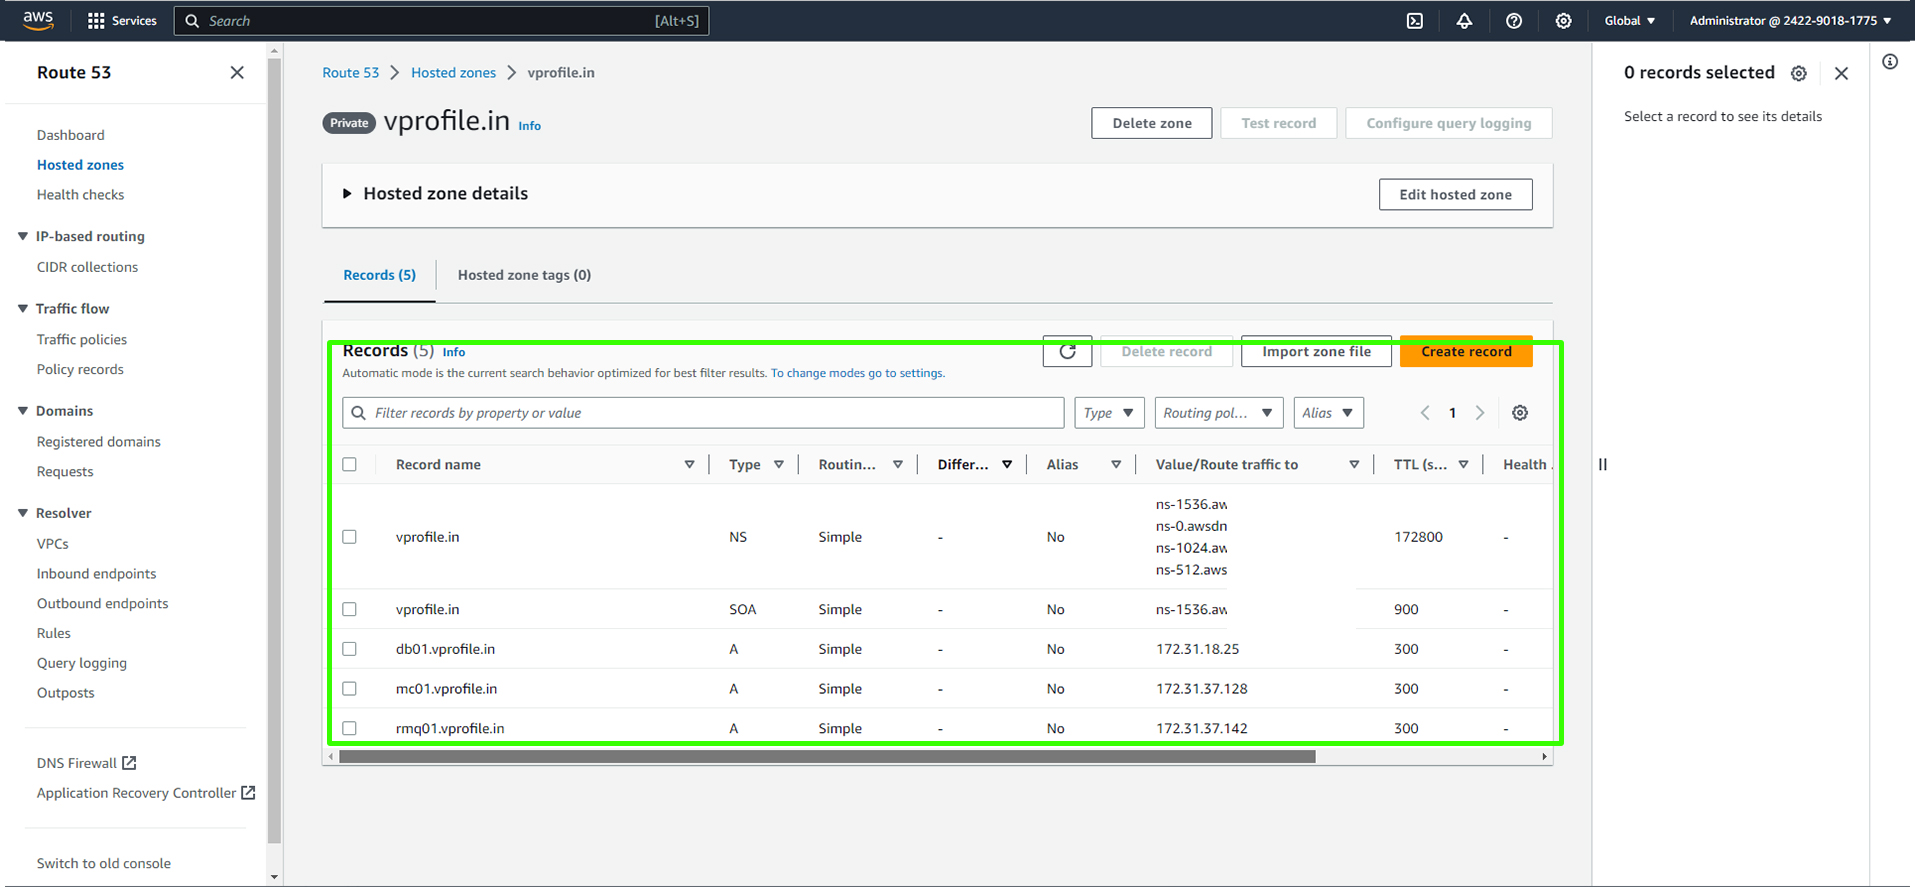Select the db01.vprofile.in record checkbox
This screenshot has height=887, width=1915.
coord(349,649)
